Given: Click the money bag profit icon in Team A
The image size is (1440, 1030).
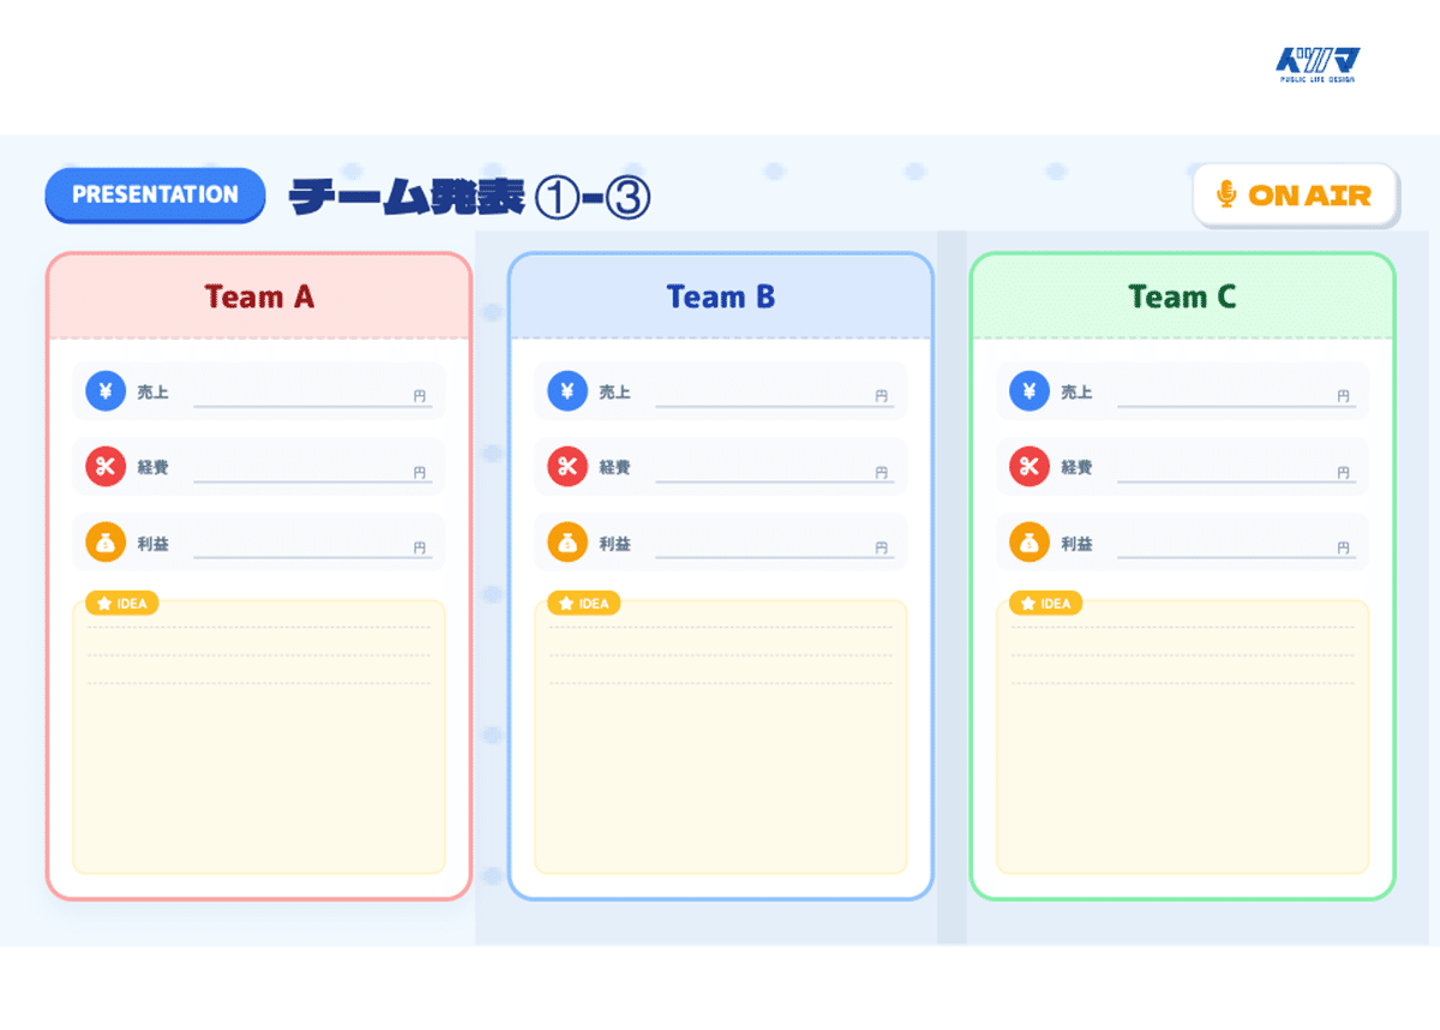Looking at the screenshot, I should pyautogui.click(x=105, y=542).
